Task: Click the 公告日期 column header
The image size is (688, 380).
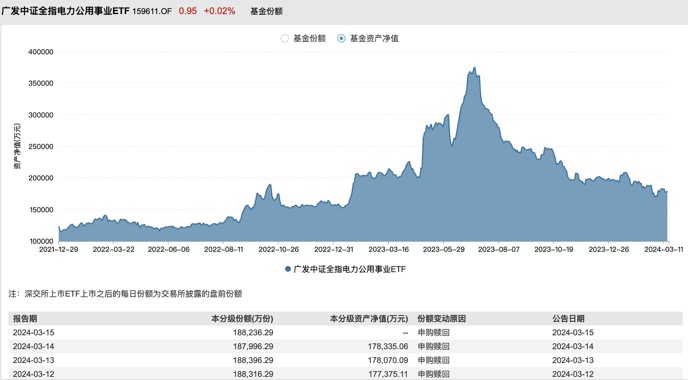Action: [568, 319]
